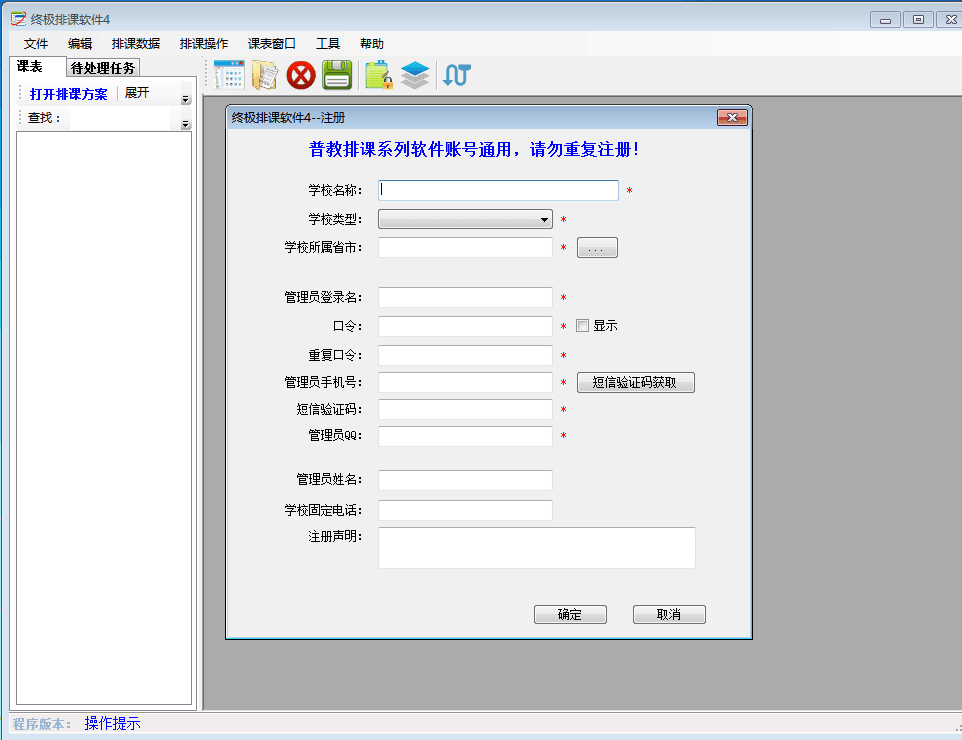Click the 取消 button
962x740 pixels.
click(x=669, y=615)
